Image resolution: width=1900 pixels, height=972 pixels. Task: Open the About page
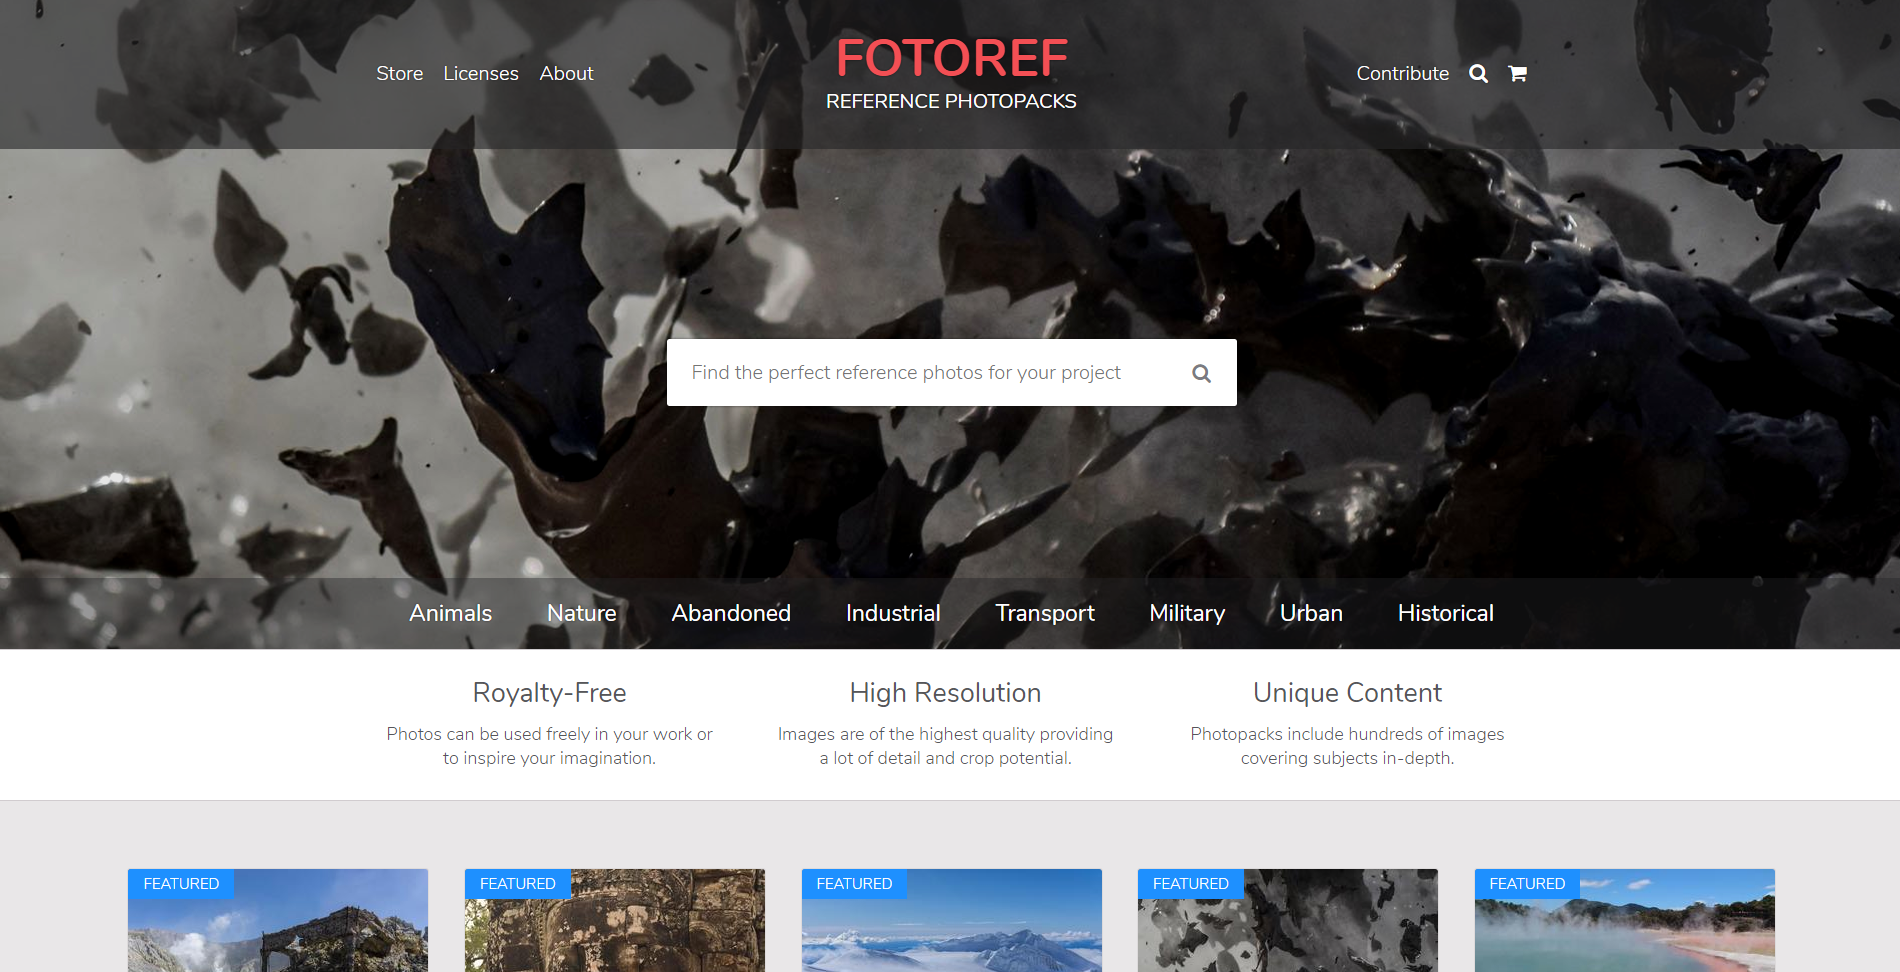point(566,73)
